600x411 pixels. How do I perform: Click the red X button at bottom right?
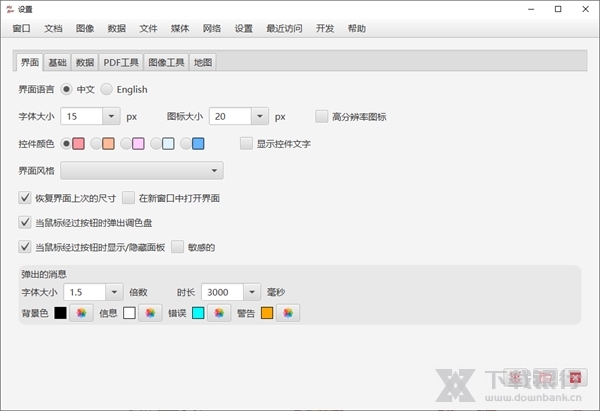(x=575, y=378)
